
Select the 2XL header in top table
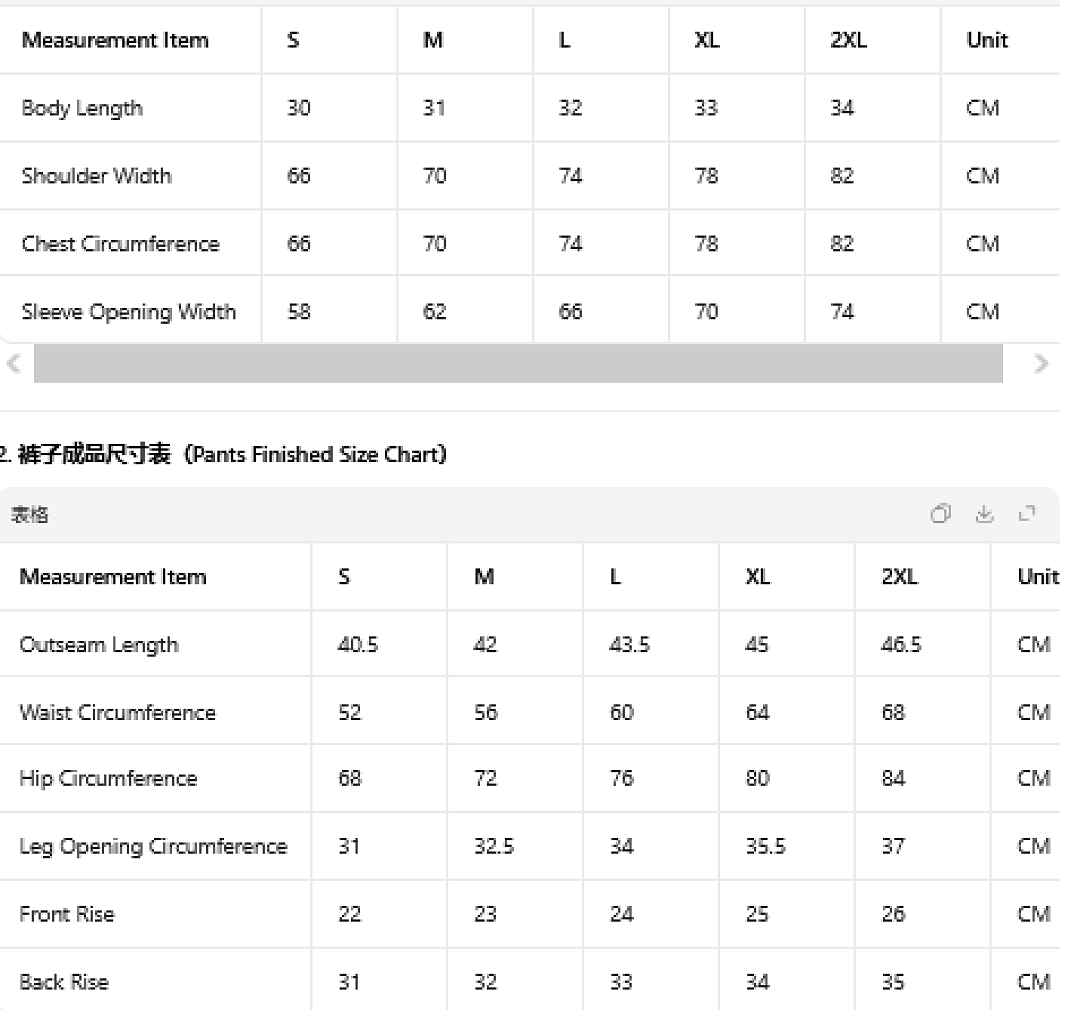(848, 40)
